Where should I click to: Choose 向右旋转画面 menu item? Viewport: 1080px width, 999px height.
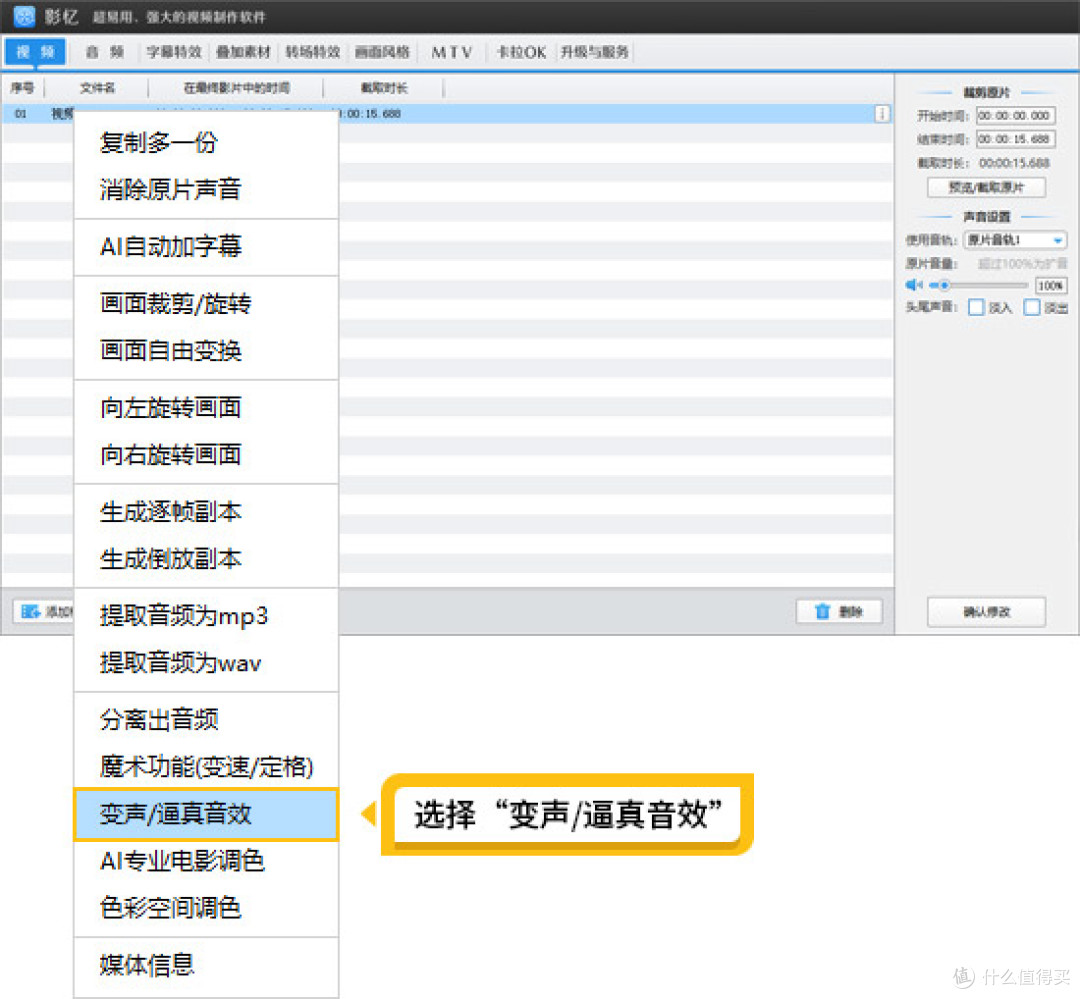pyautogui.click(x=206, y=454)
